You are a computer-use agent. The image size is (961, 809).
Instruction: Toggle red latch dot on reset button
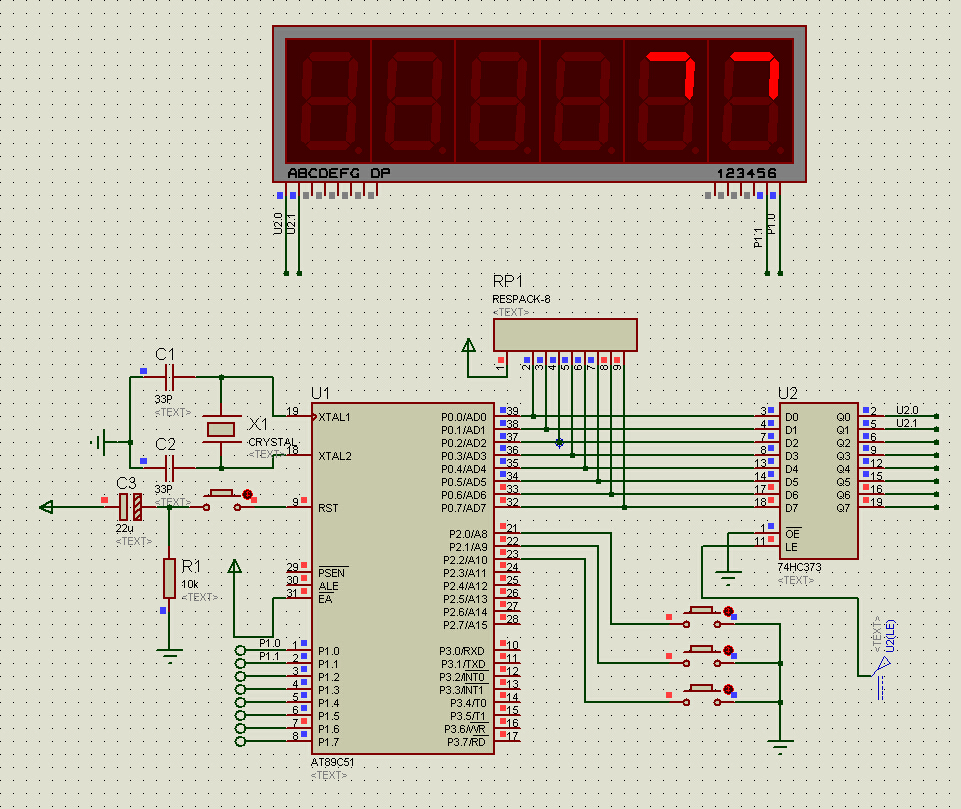(248, 494)
